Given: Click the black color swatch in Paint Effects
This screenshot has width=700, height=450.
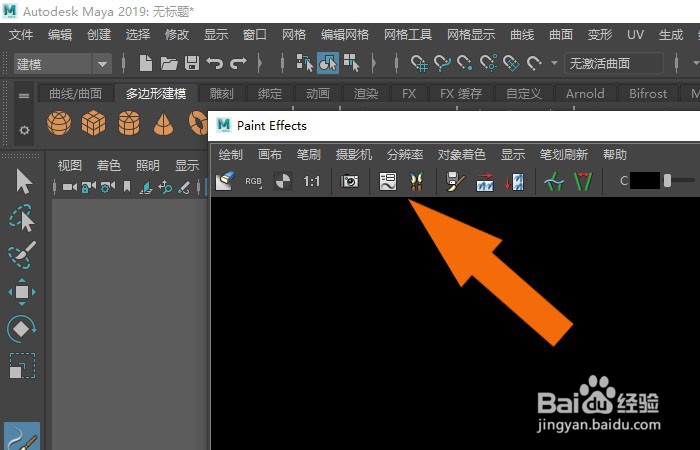Looking at the screenshot, I should 645,181.
